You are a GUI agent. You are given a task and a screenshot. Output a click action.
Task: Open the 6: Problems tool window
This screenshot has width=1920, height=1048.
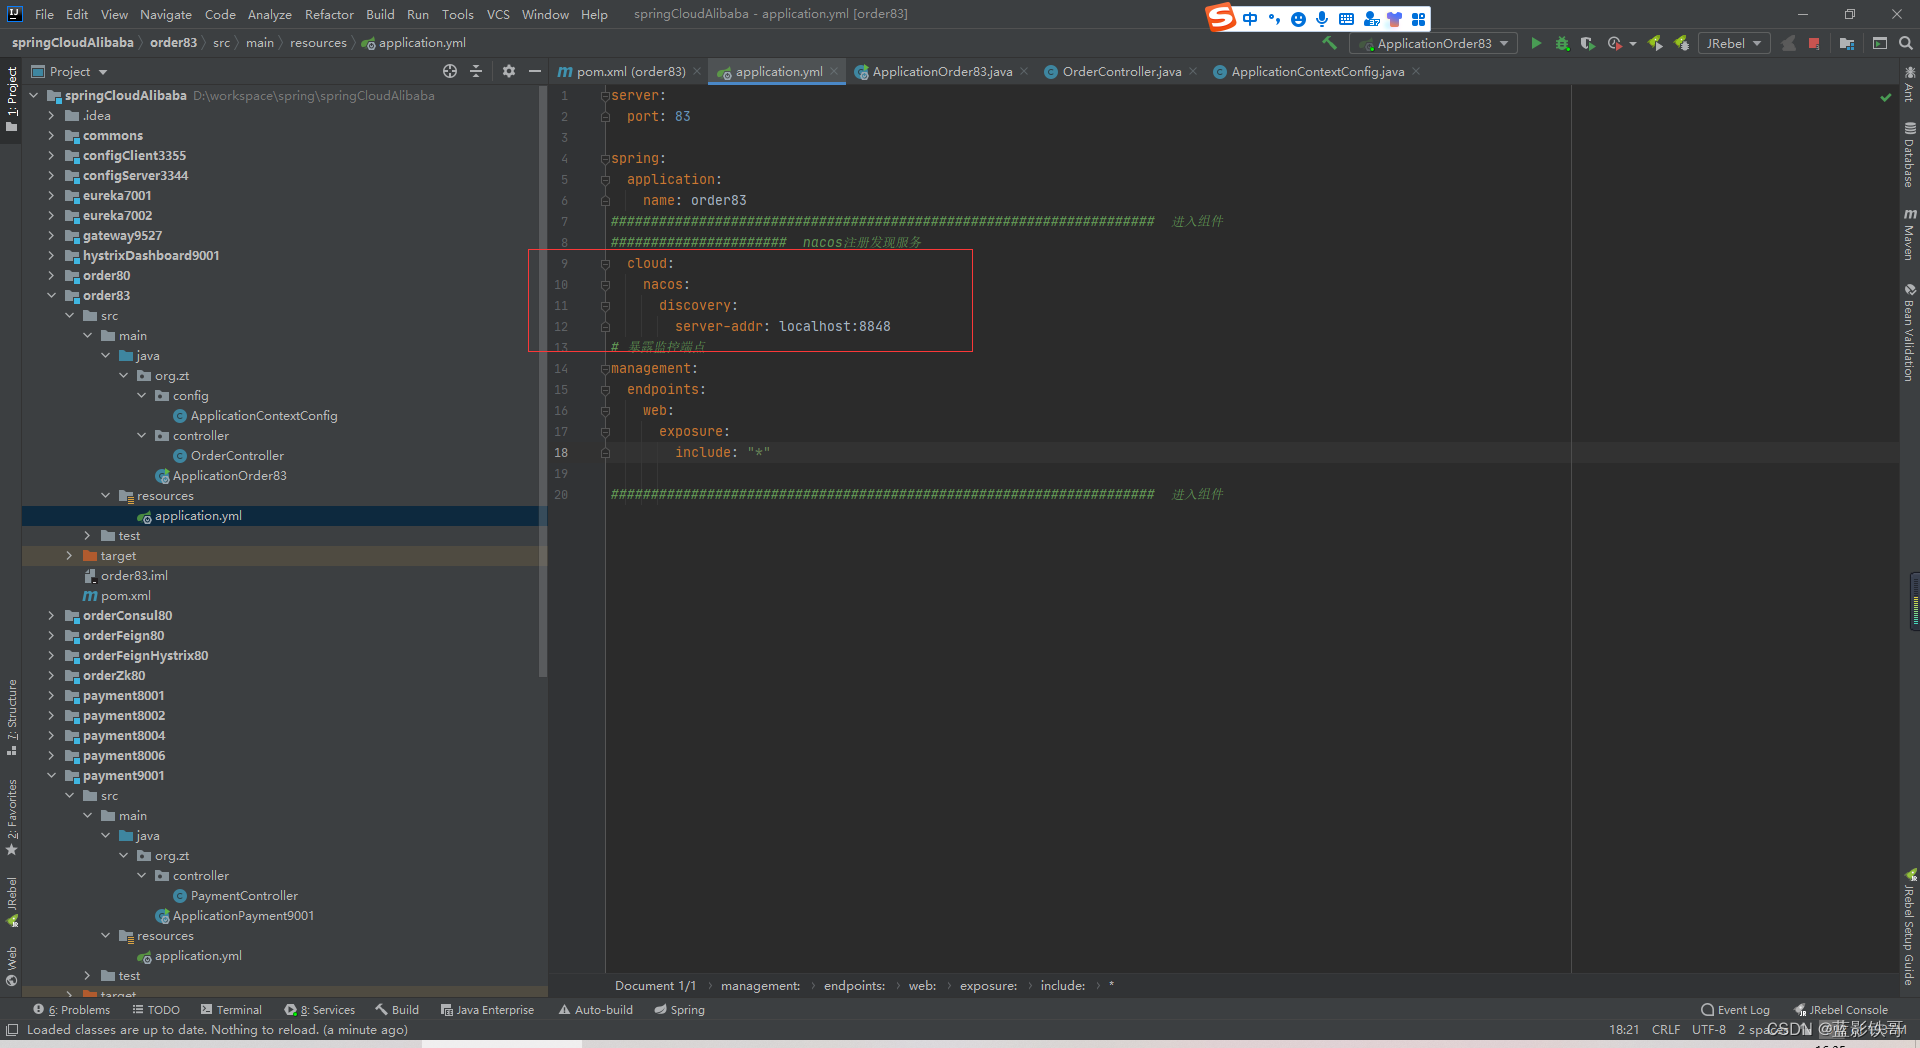72,1010
